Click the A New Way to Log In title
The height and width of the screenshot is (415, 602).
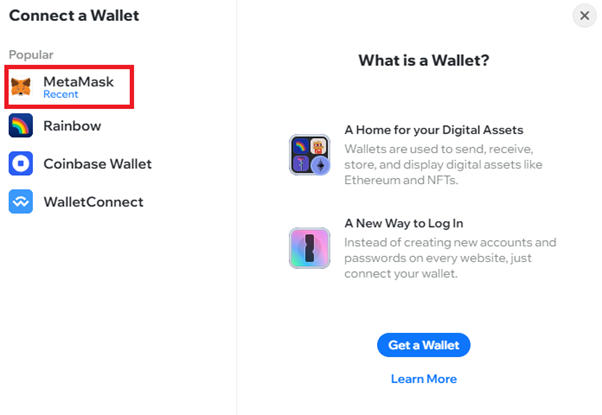point(404,223)
